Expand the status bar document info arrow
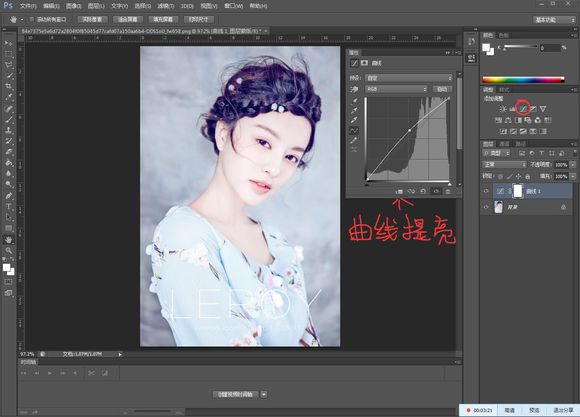580x417 pixels. tap(120, 354)
